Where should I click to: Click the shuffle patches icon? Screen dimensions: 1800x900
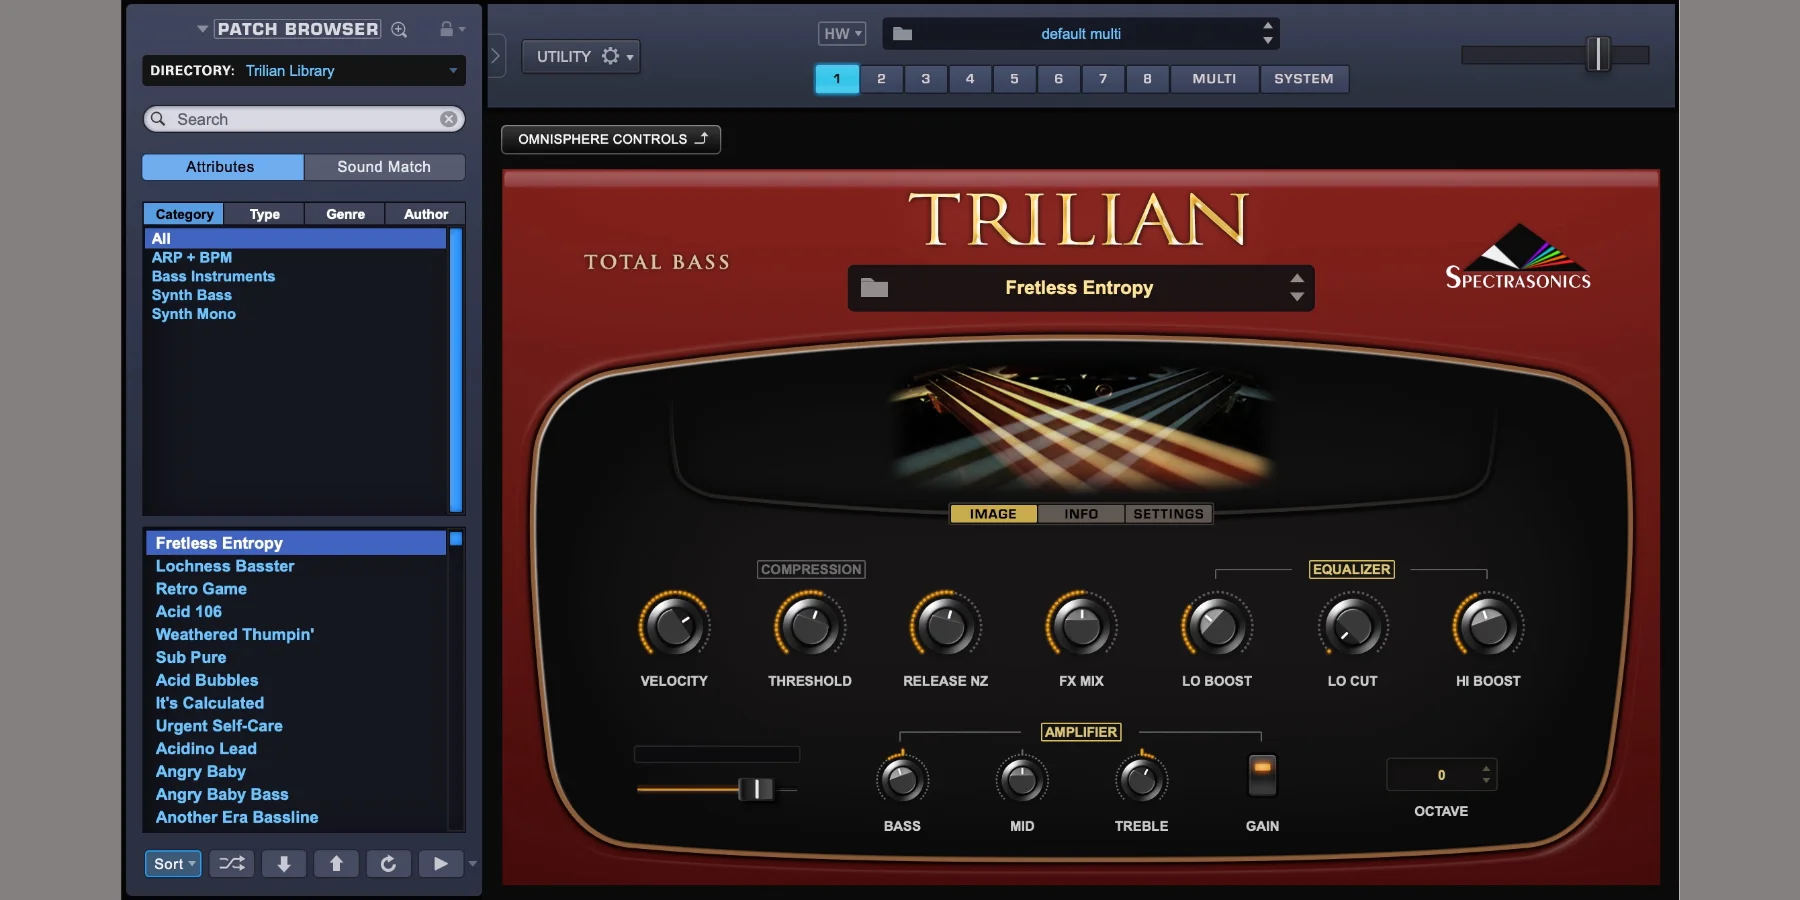232,864
